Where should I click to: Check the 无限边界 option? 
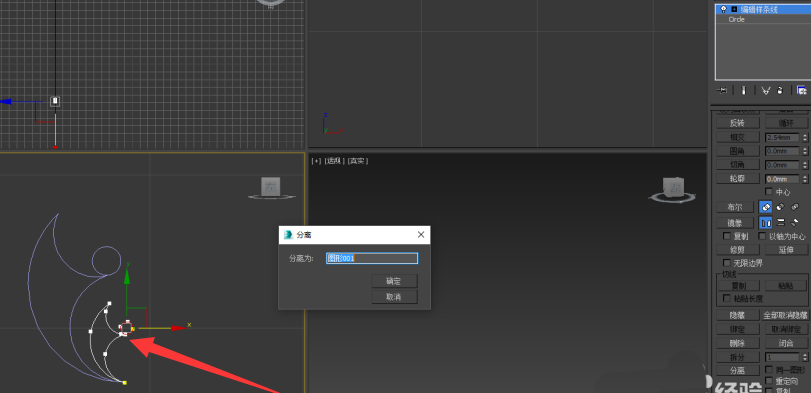pyautogui.click(x=727, y=263)
